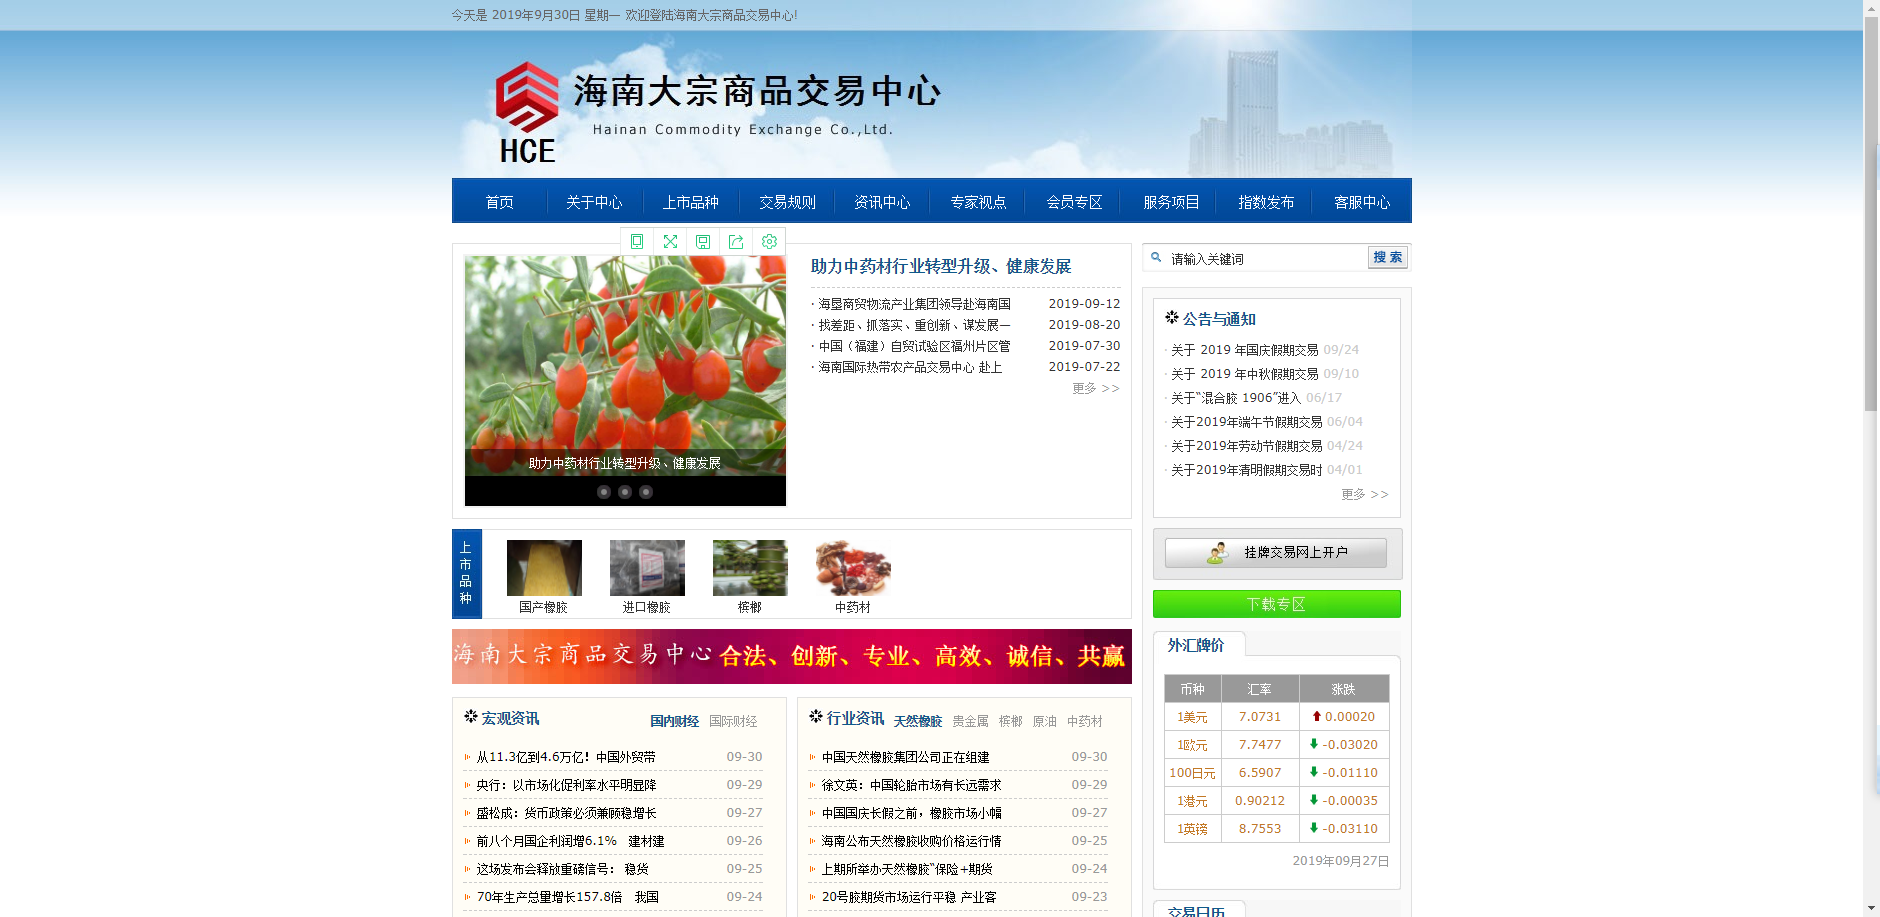
Task: Open the 关于中心 navigation item
Action: click(x=594, y=202)
